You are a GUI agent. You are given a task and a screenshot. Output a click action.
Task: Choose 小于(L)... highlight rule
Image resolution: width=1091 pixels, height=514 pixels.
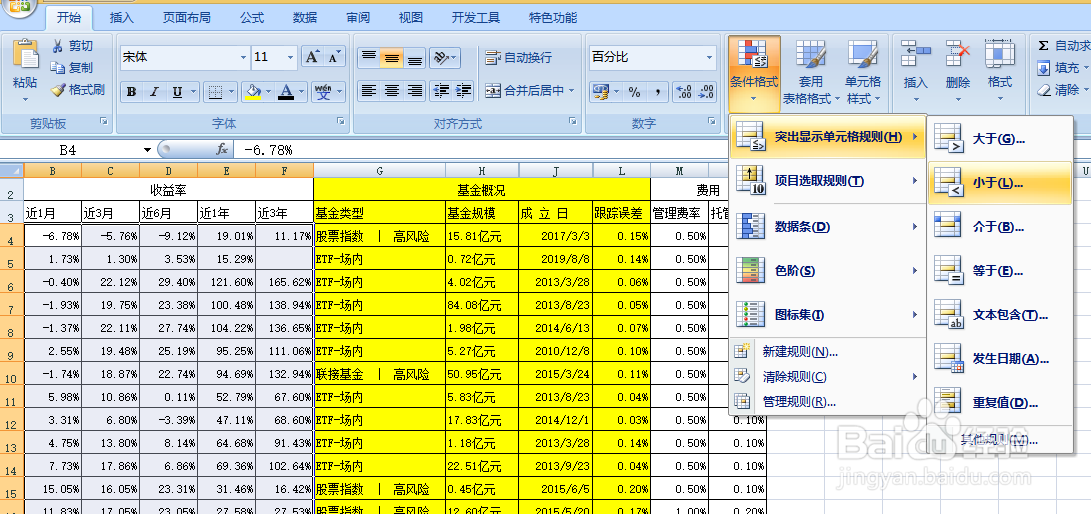(1000, 183)
